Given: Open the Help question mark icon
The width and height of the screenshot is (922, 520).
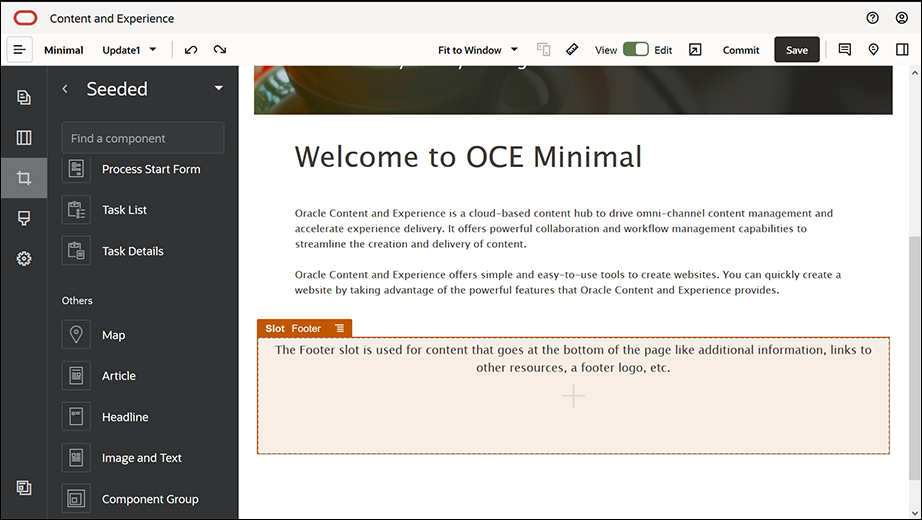Looking at the screenshot, I should tap(872, 18).
